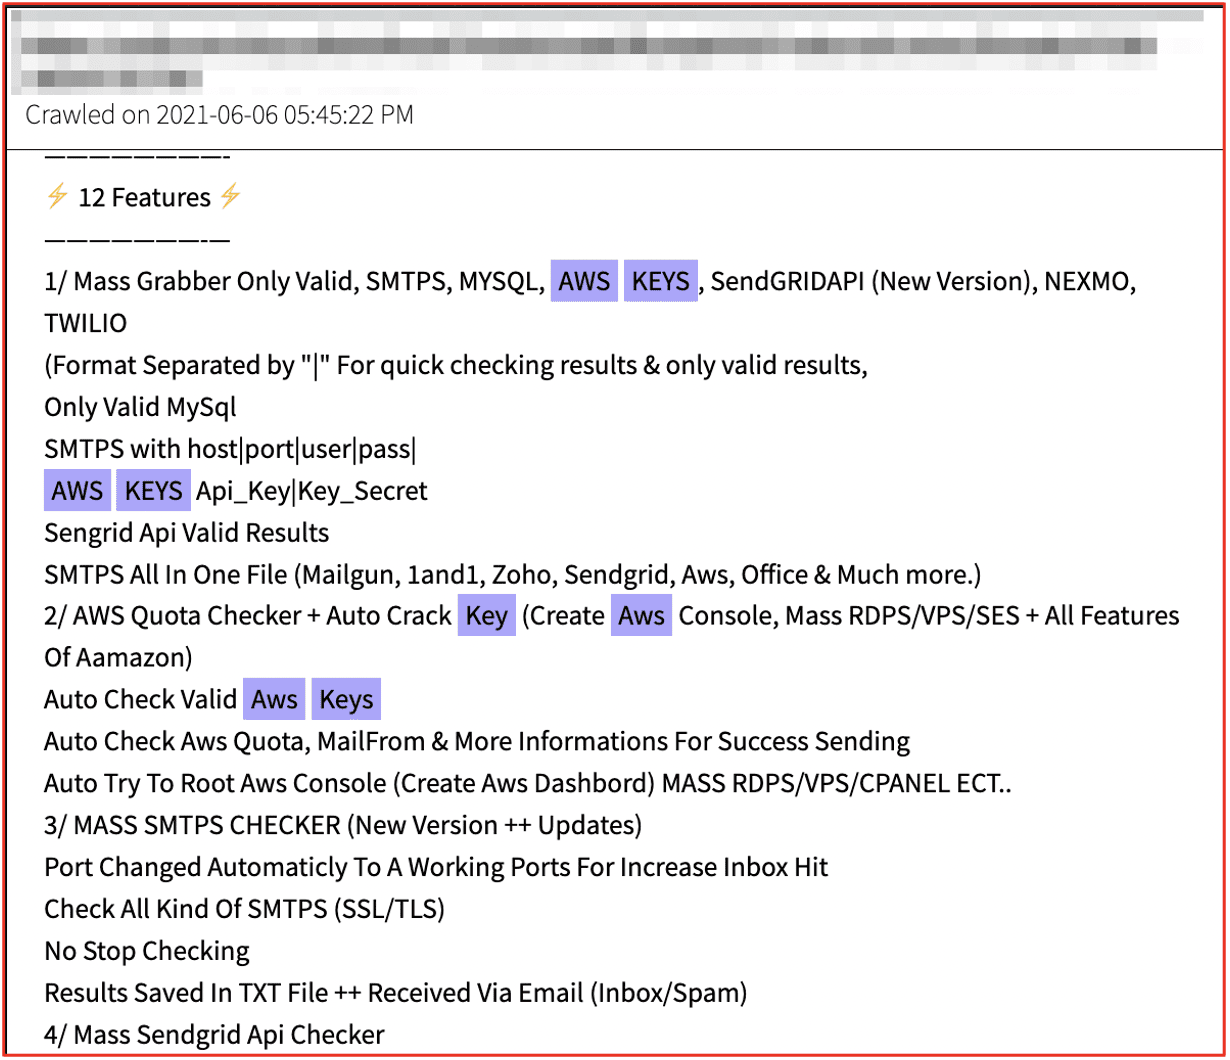
Task: Select highlighted "KEYS" in the Mass Grabber line
Action: click(x=661, y=282)
